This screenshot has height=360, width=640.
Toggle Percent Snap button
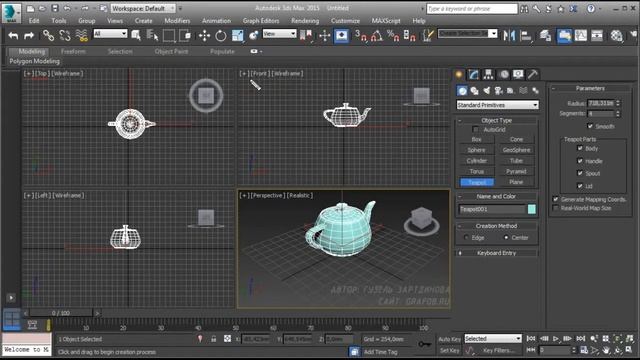(x=393, y=36)
